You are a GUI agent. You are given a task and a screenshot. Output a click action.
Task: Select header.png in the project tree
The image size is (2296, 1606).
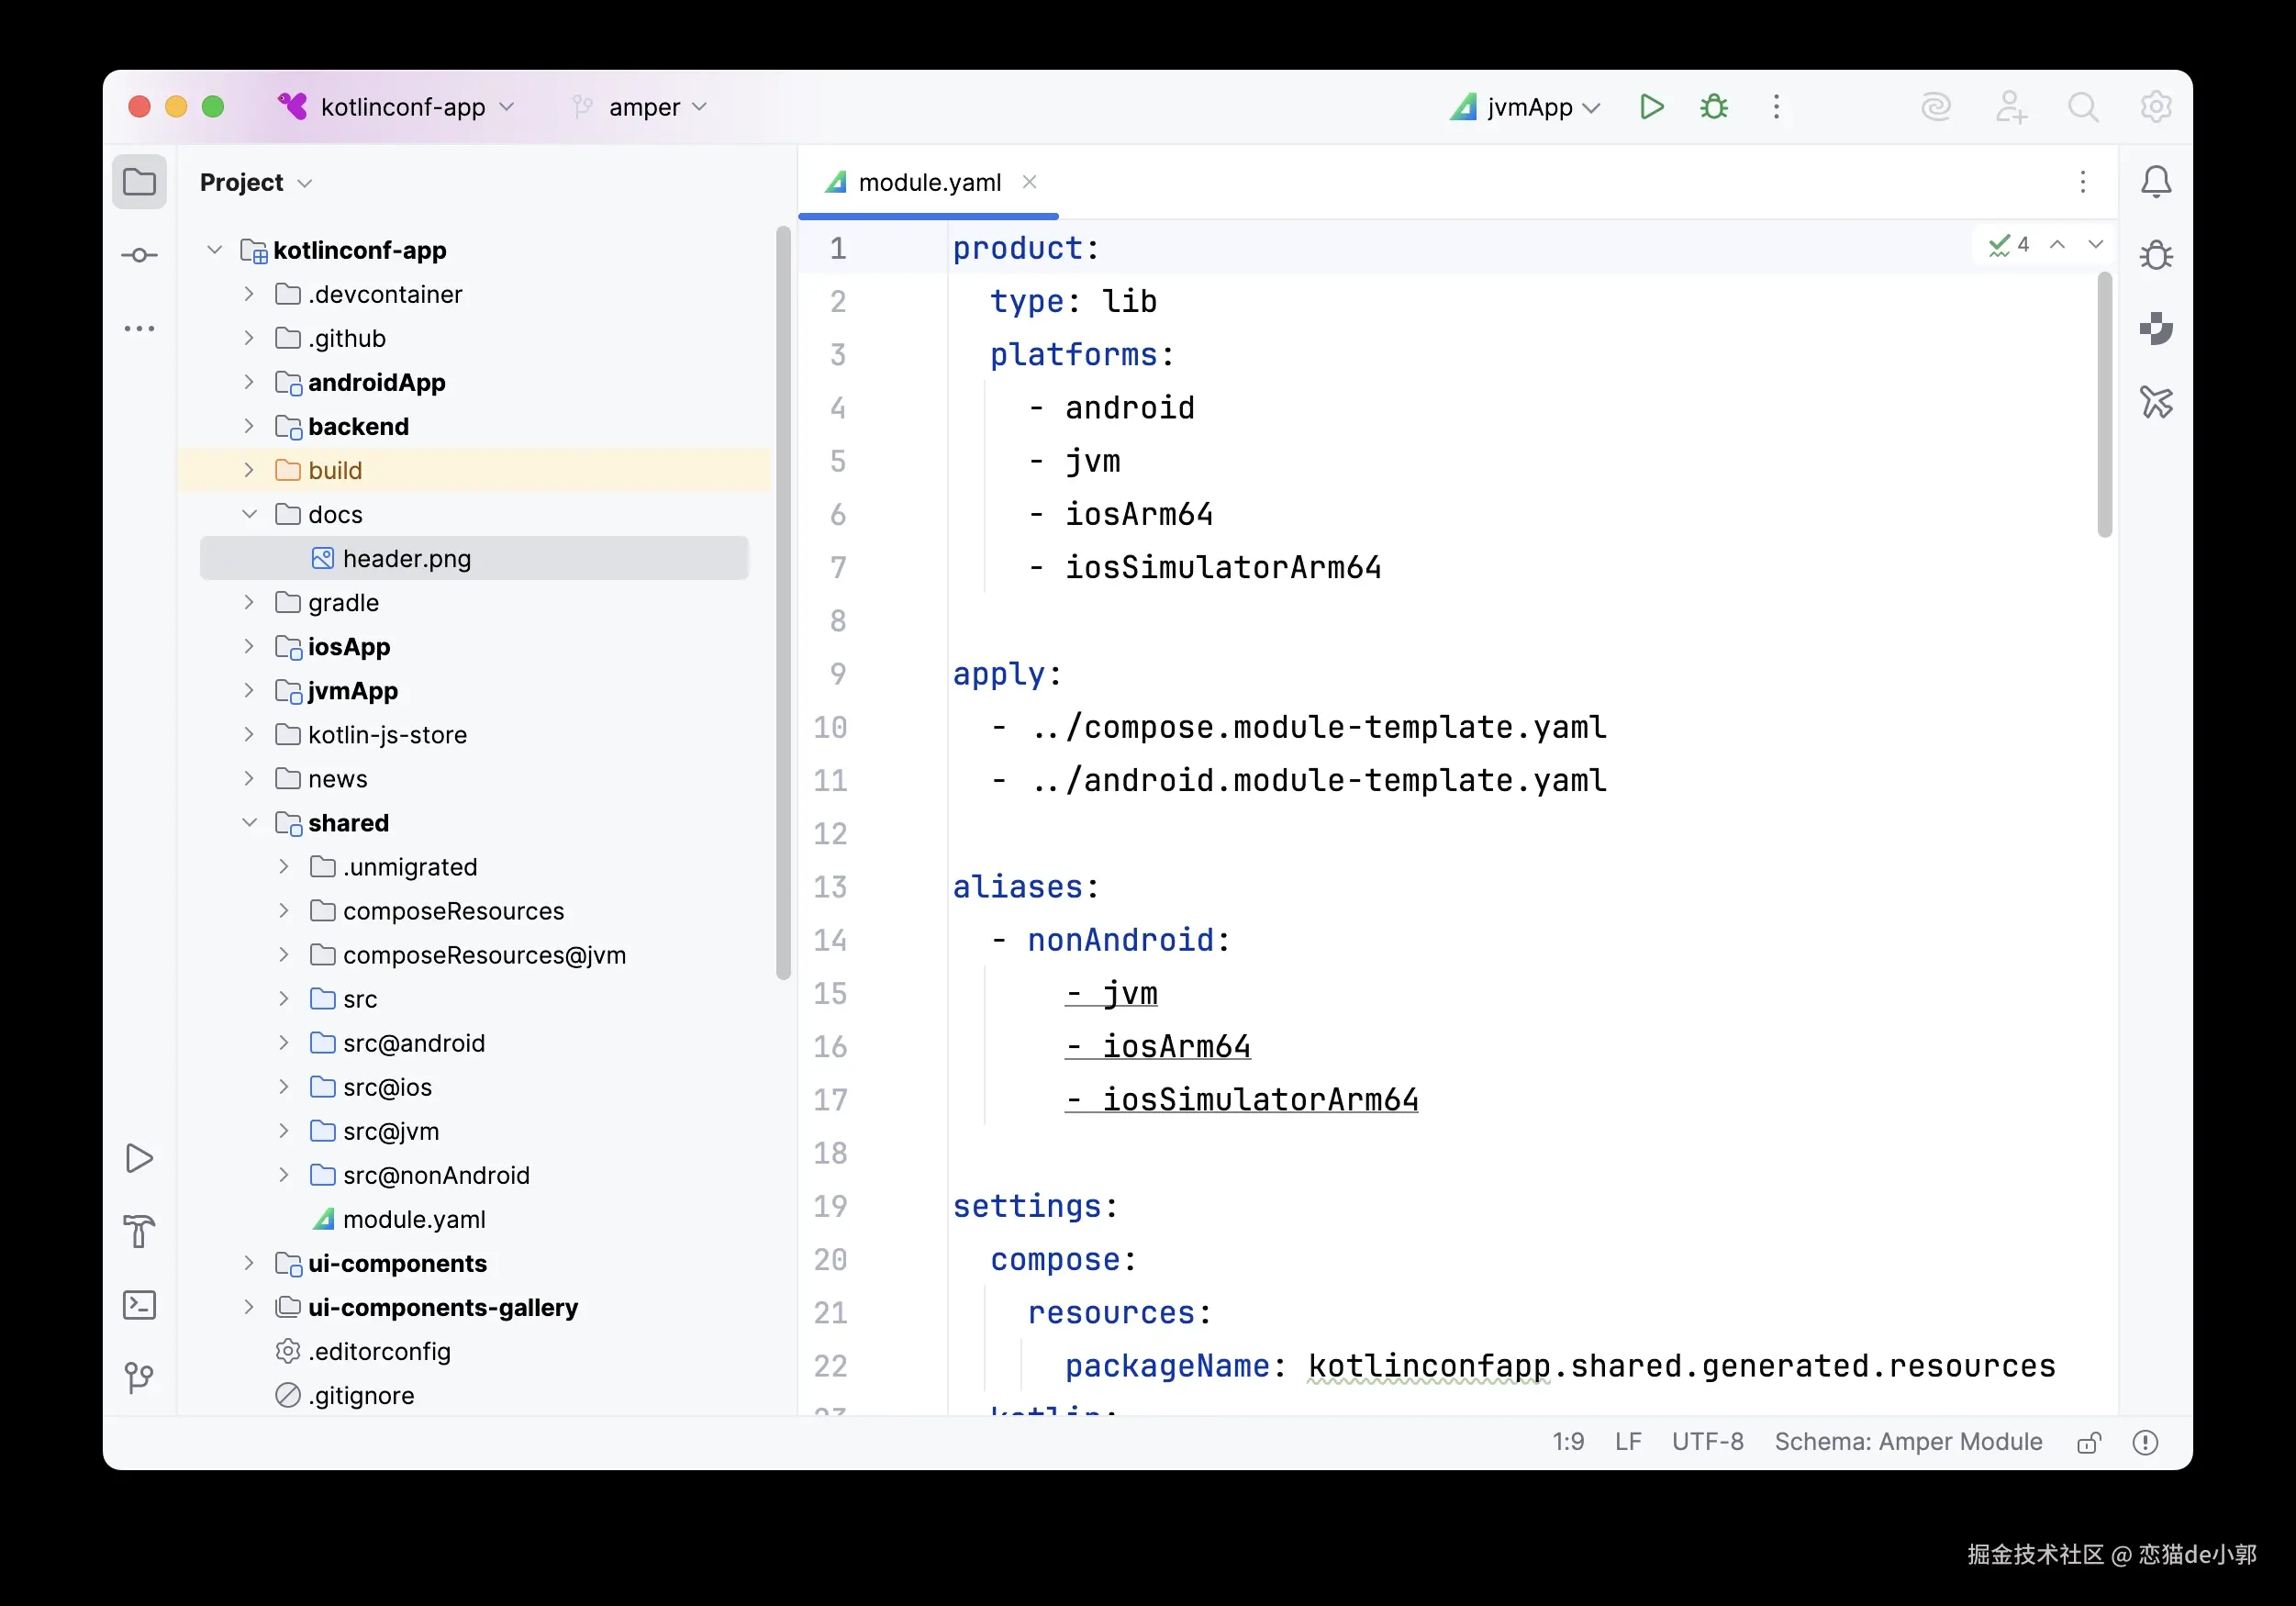[406, 558]
